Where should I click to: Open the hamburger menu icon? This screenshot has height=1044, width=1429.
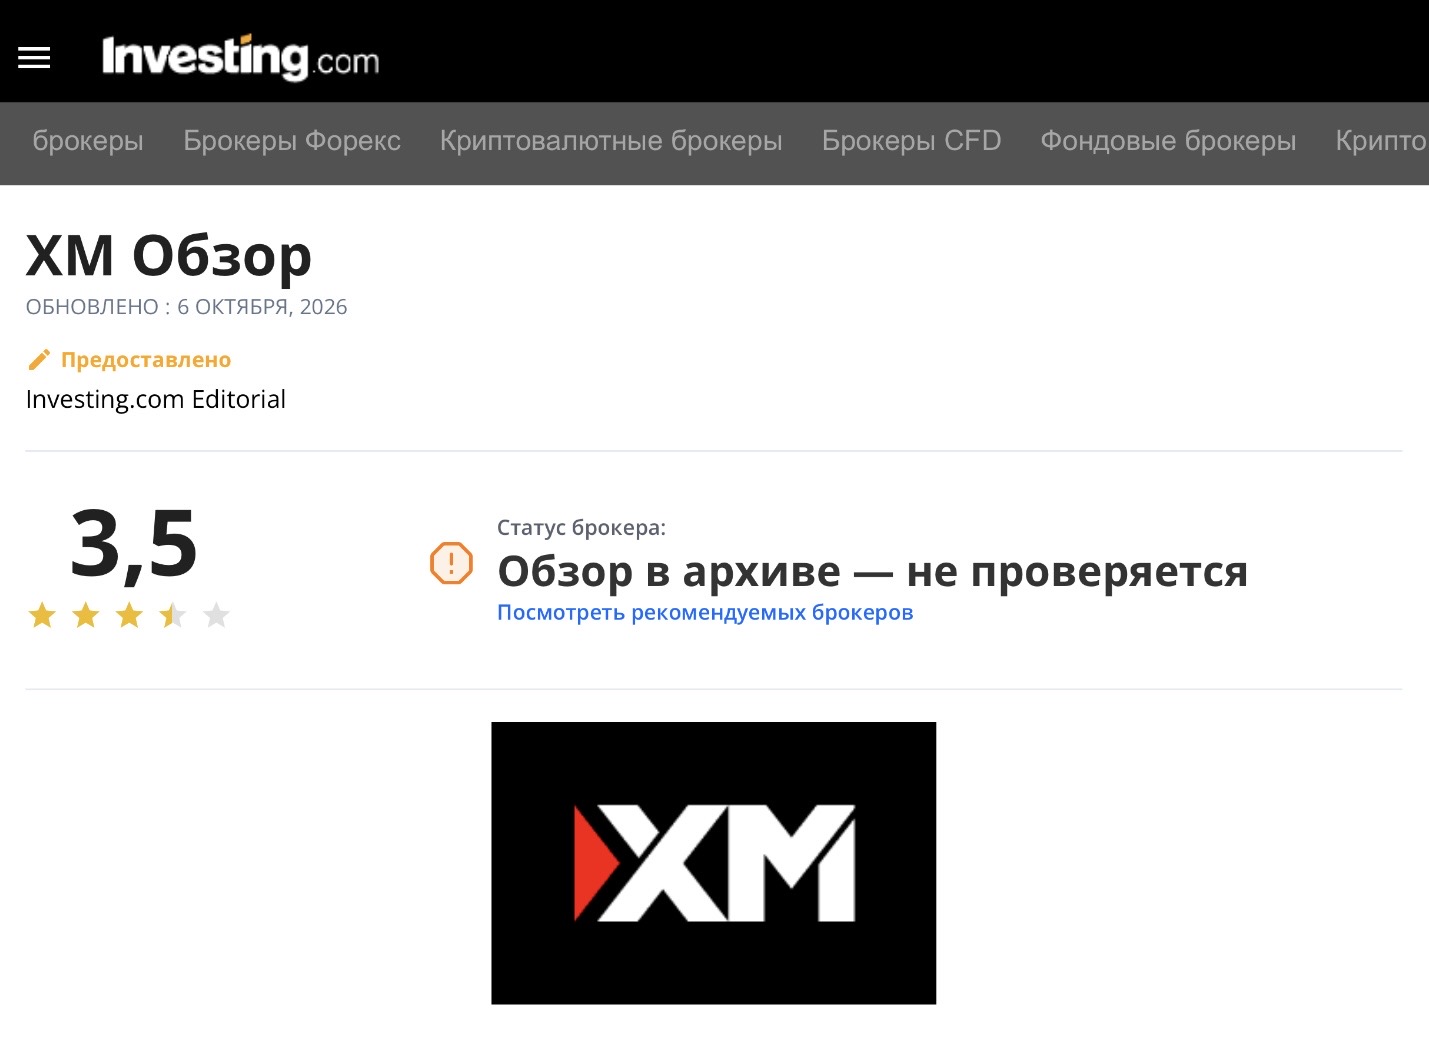tap(34, 58)
